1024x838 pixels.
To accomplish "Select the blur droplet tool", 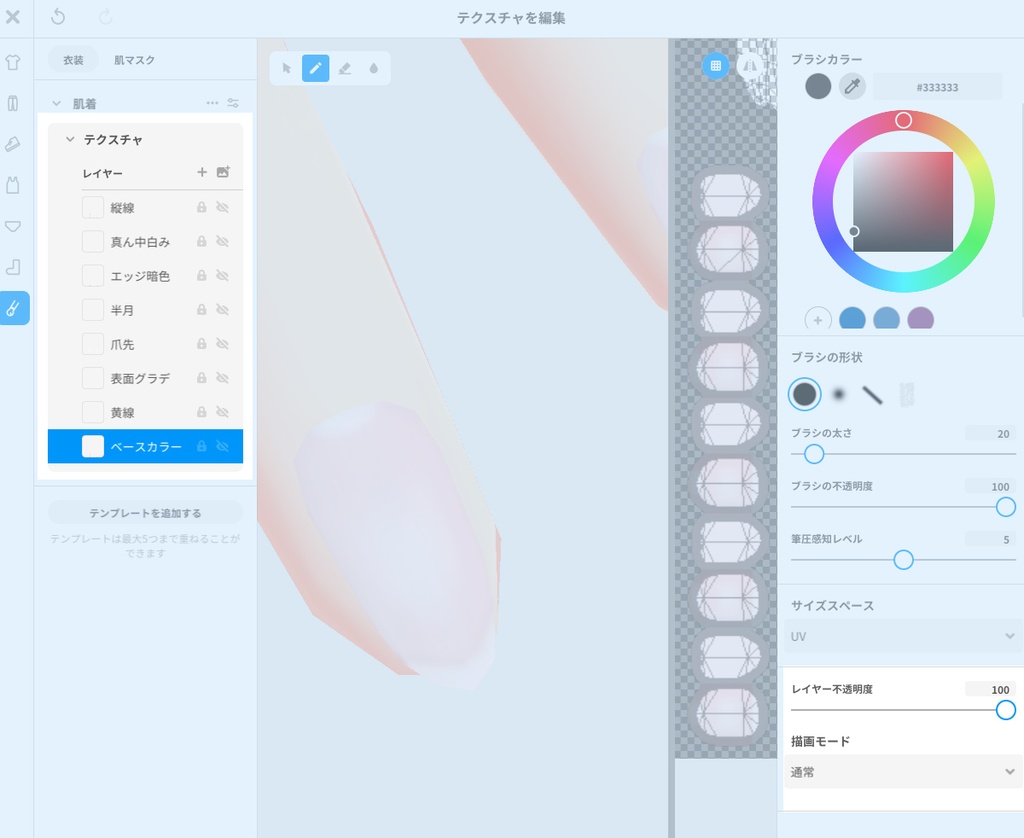I will tap(371, 68).
